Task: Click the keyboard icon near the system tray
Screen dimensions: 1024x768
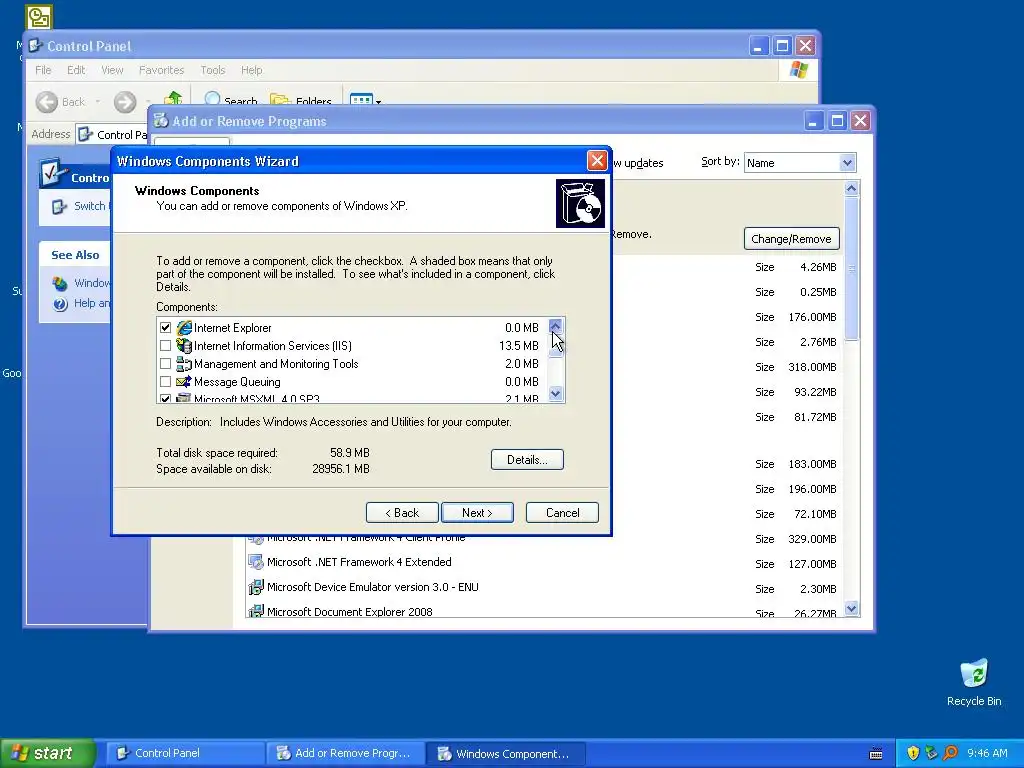Action: (876, 754)
